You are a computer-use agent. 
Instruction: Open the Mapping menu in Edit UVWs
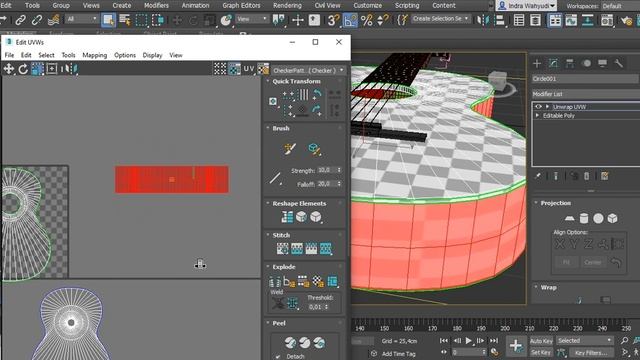[94, 55]
